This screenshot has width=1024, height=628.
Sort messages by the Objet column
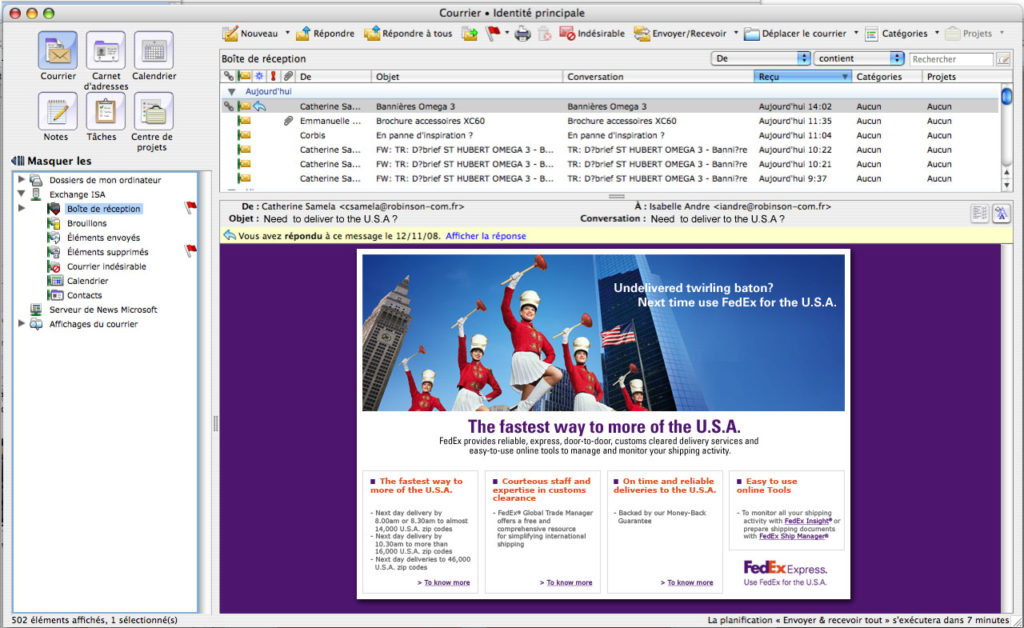(467, 76)
